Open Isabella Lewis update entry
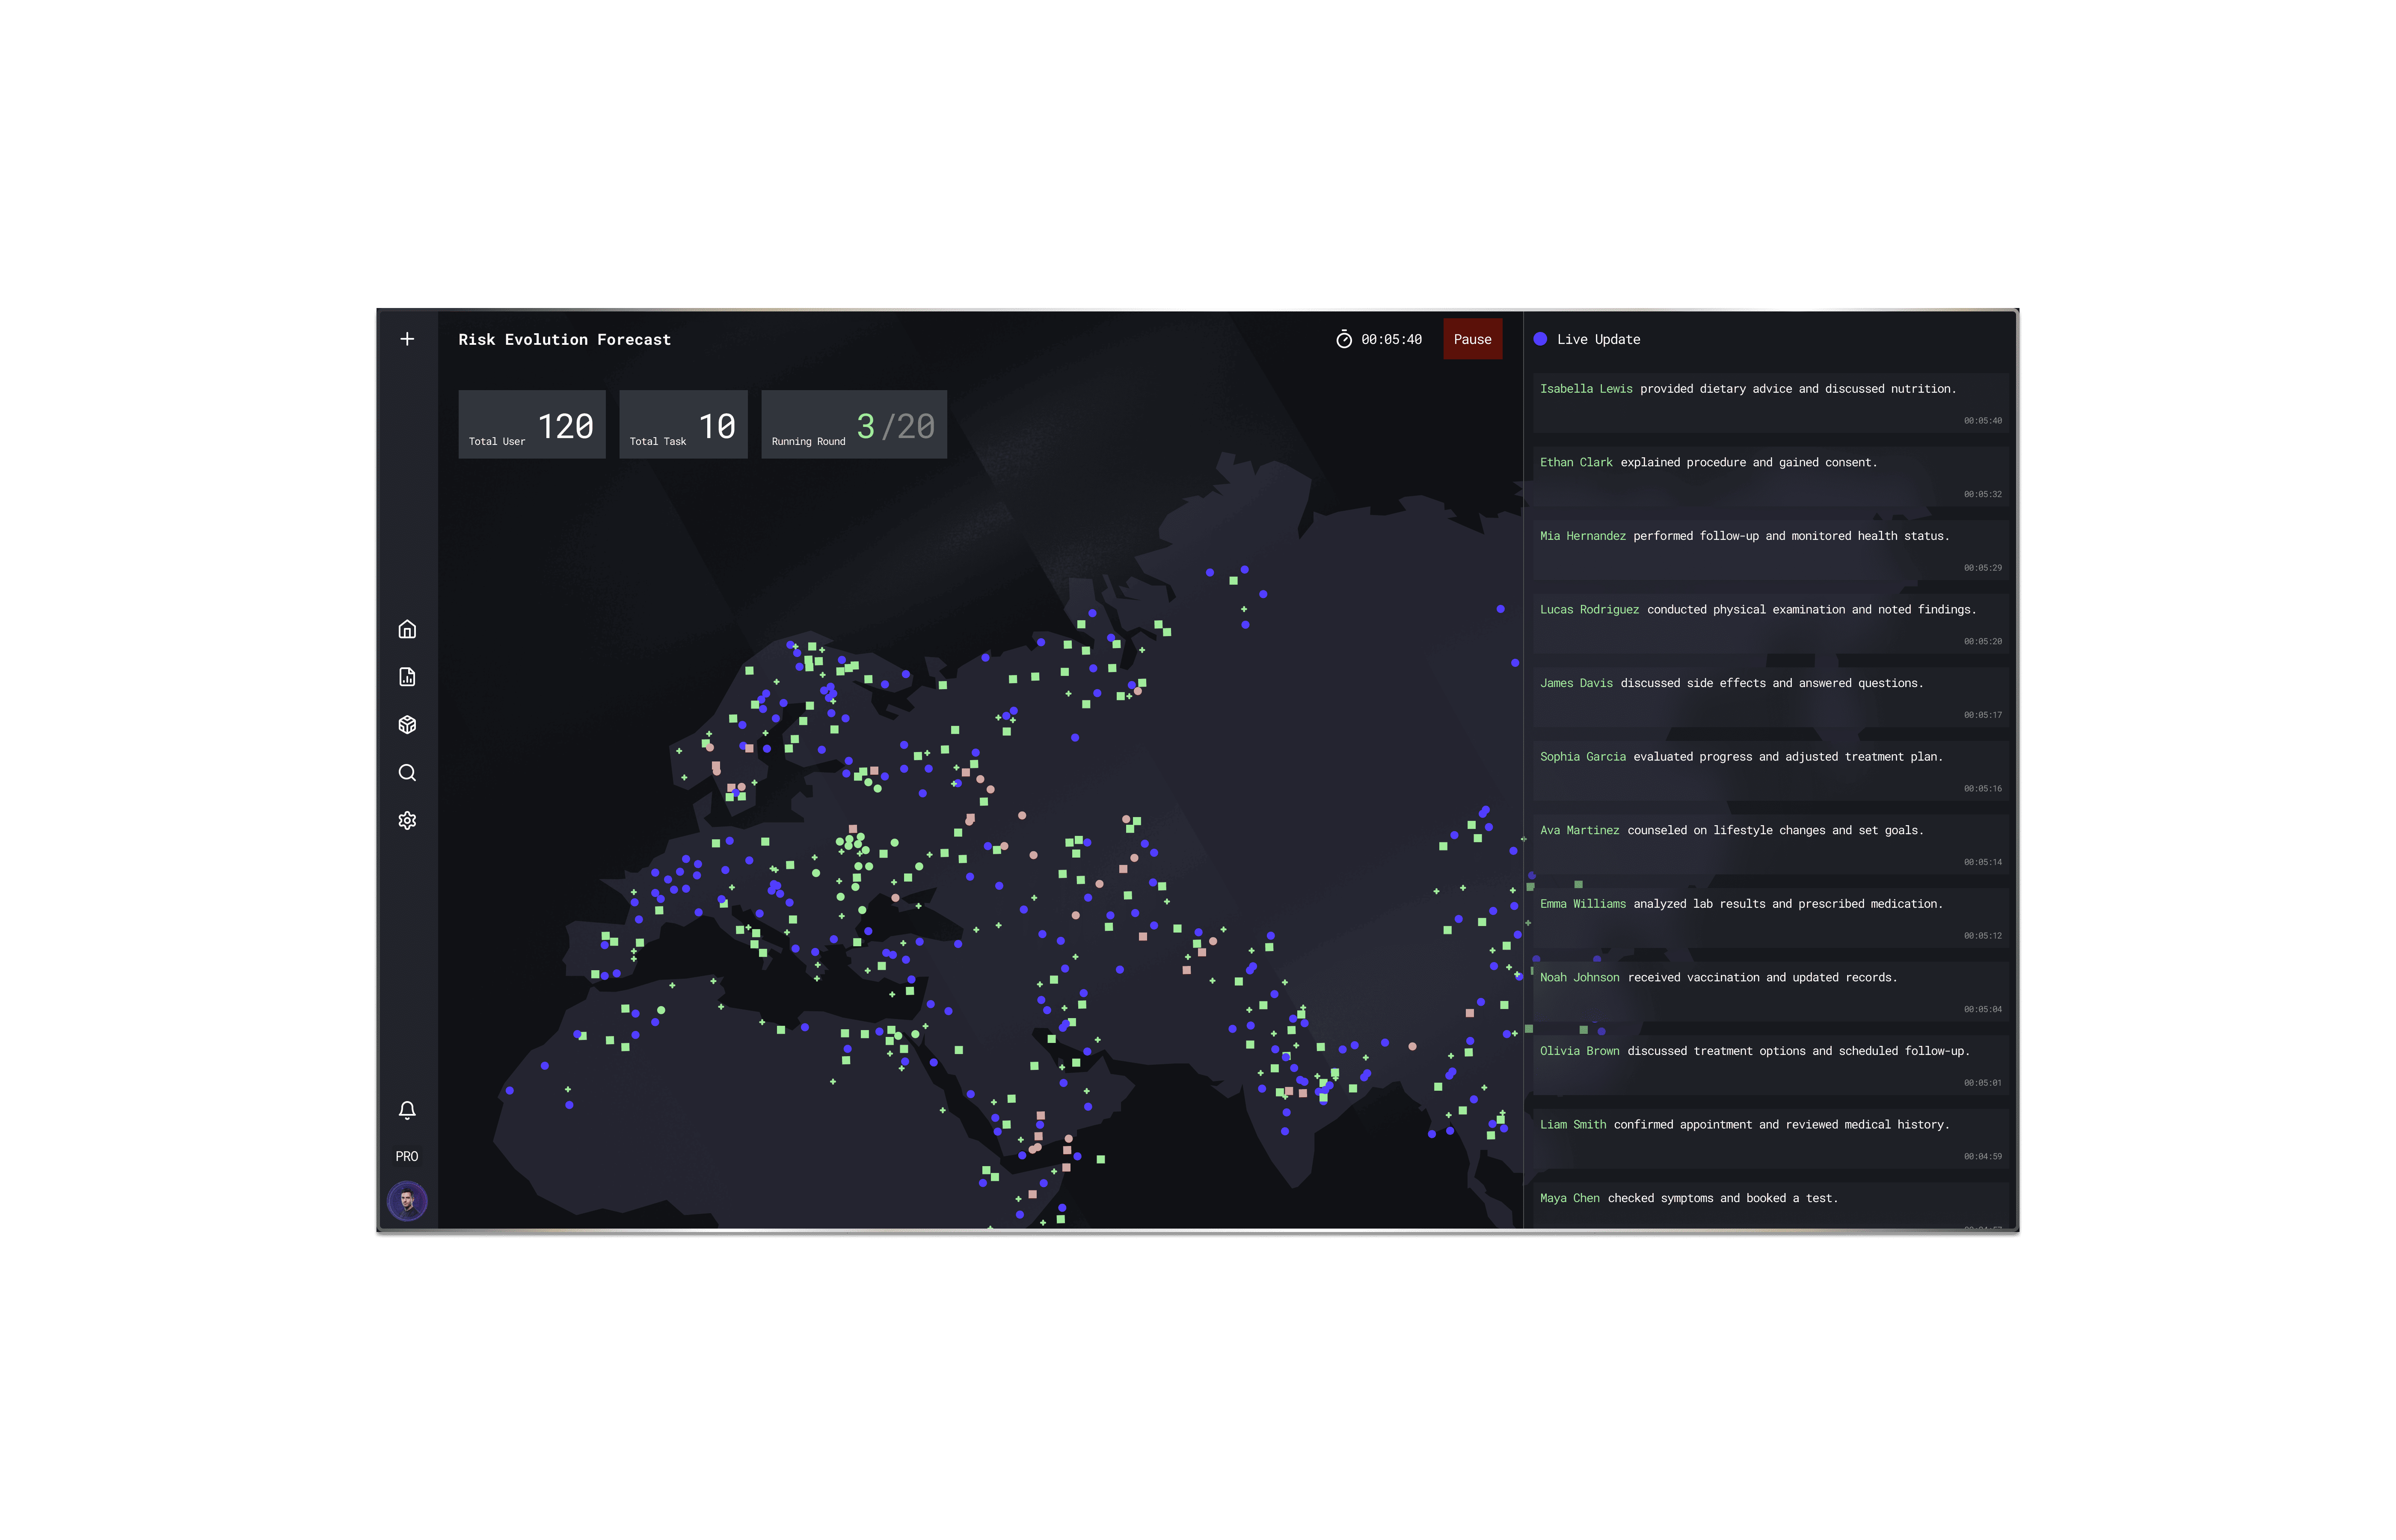This screenshot has width=2396, height=1540. [x=1770, y=402]
